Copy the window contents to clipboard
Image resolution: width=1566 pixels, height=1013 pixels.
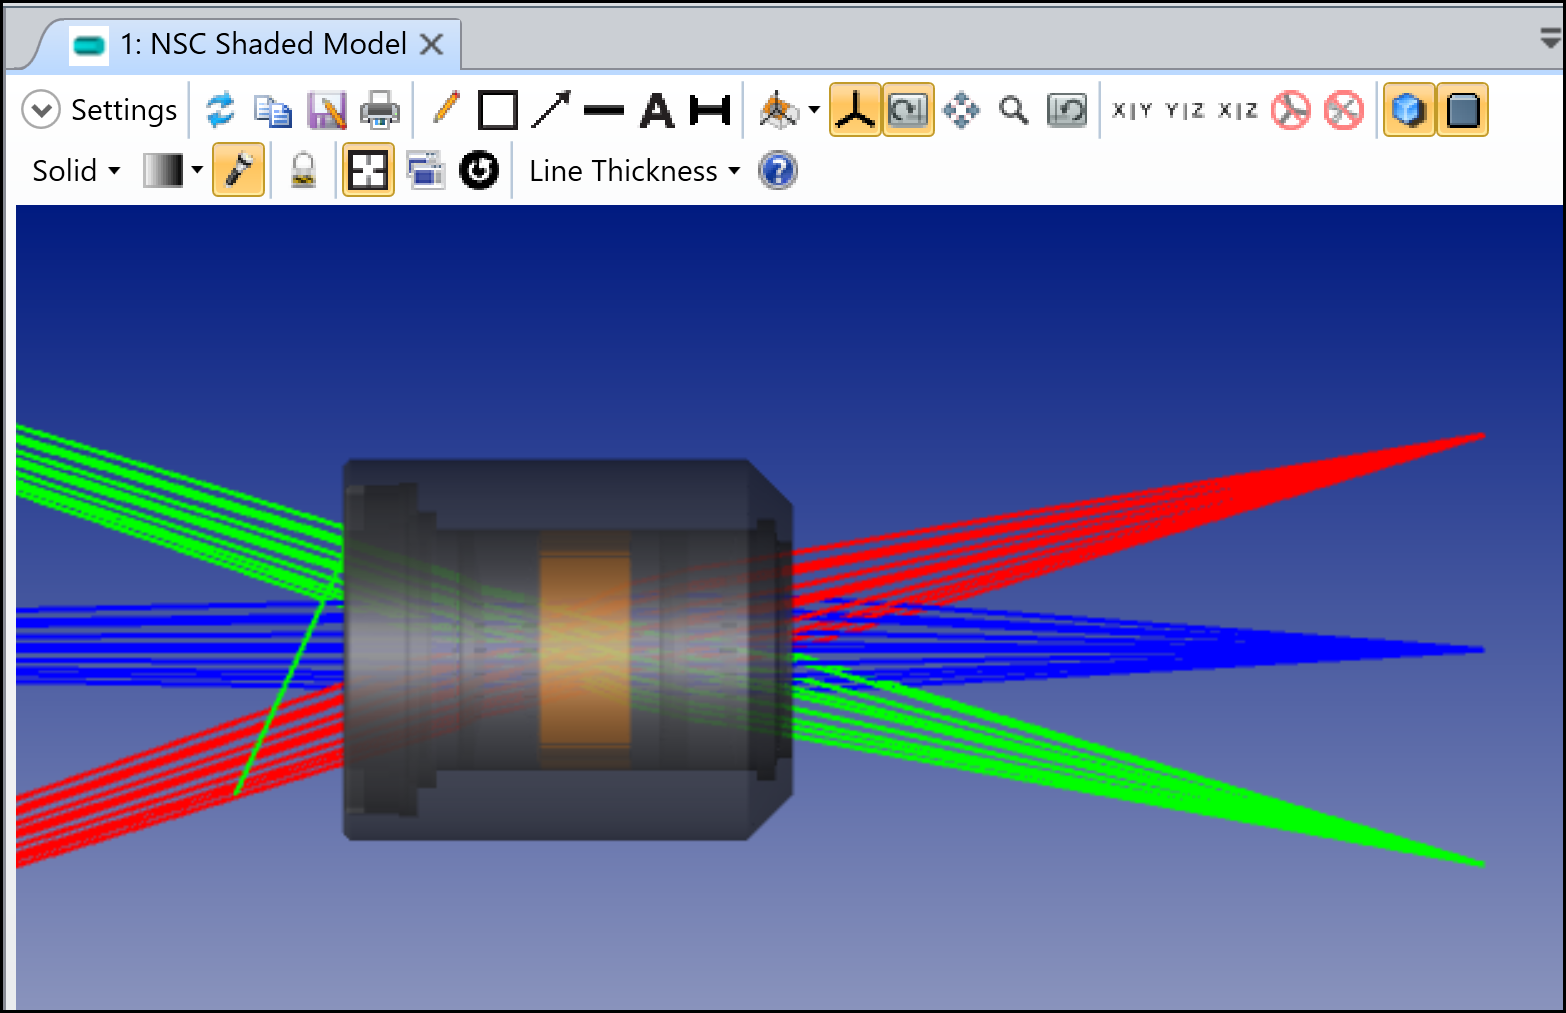point(272,110)
